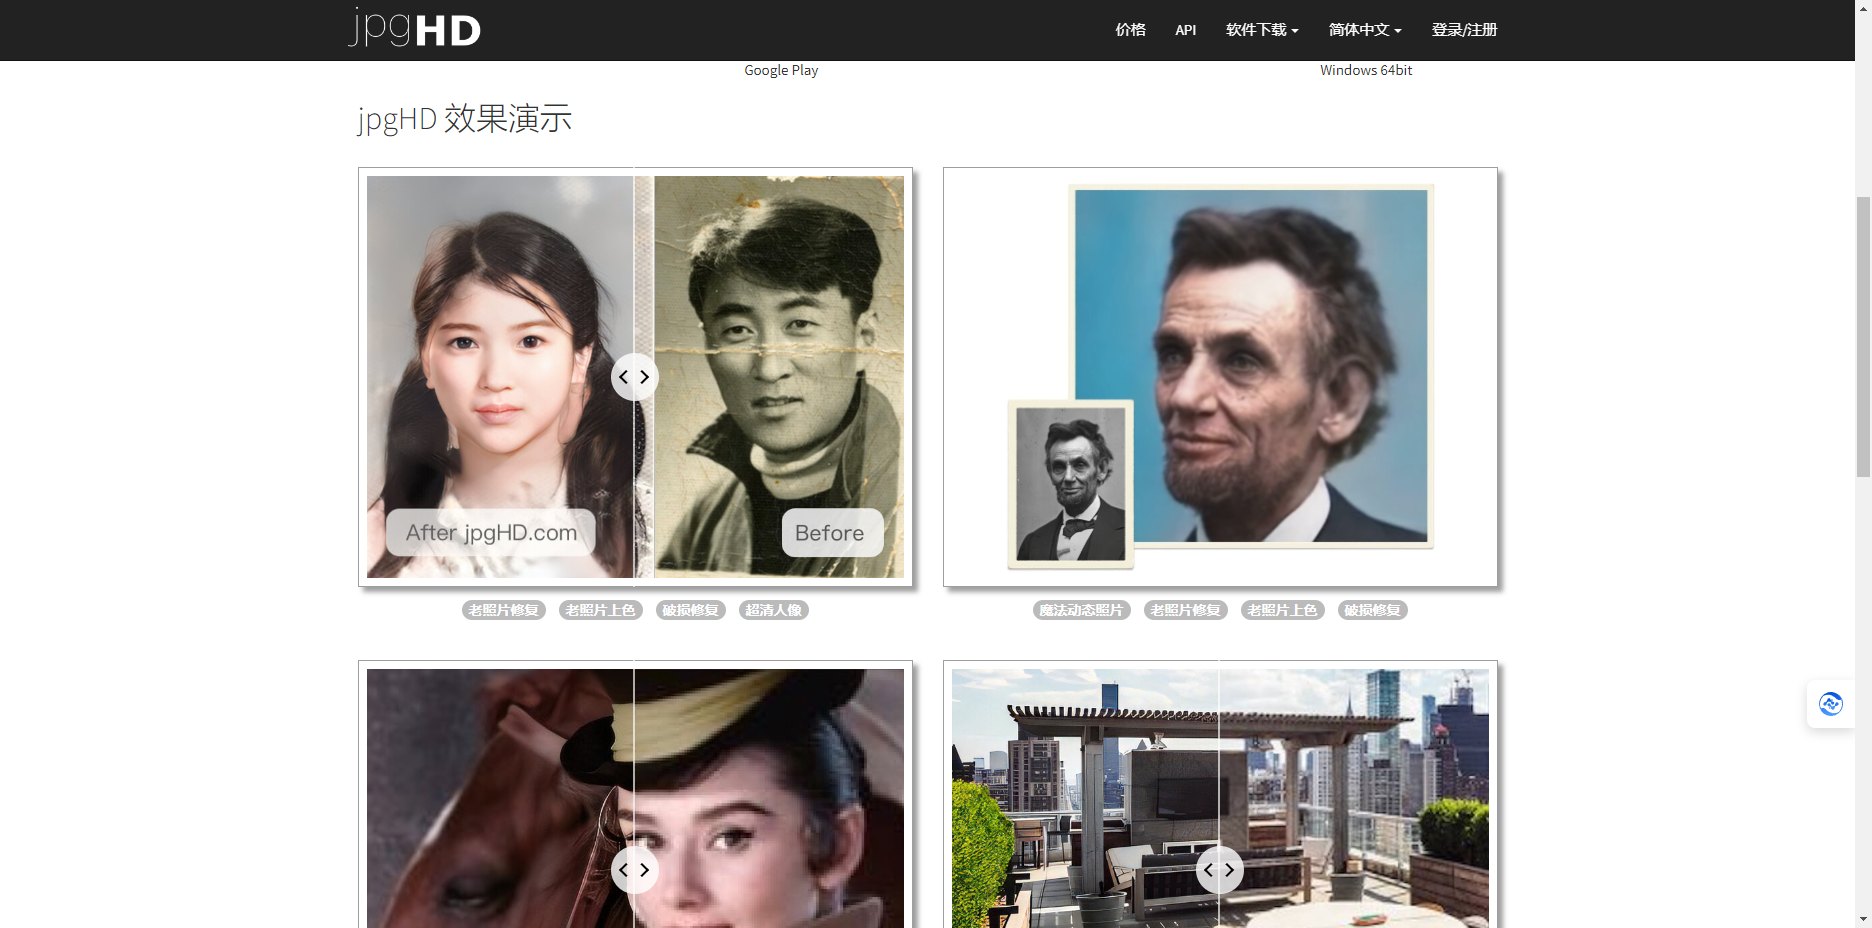Click the 魔法动态照片 tag under the Lincoln demo

click(1081, 609)
